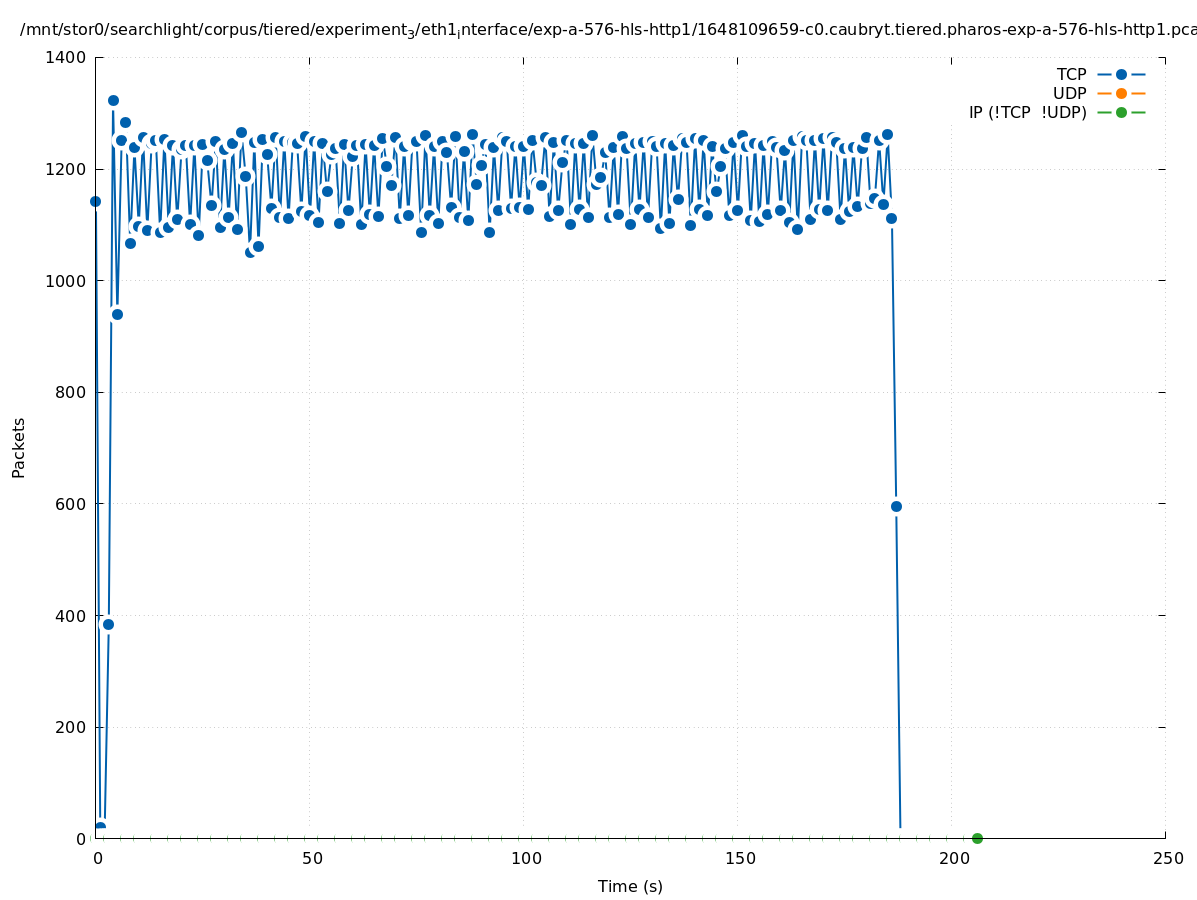Click the "Time (s)" x-axis label

pyautogui.click(x=630, y=887)
